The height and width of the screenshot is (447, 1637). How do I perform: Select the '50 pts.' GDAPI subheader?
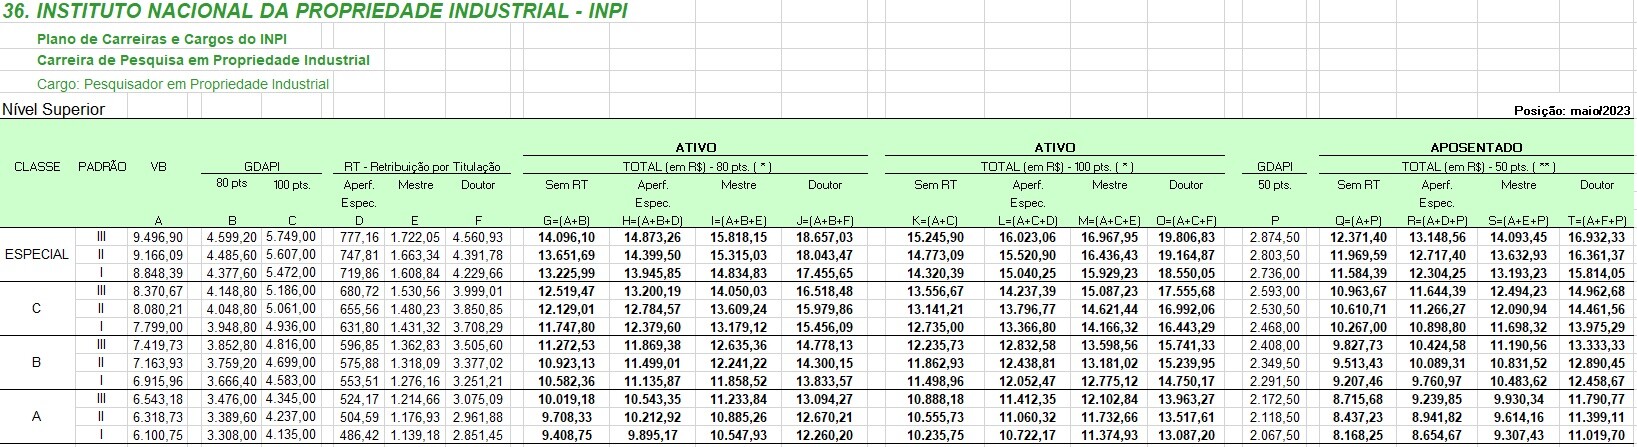click(x=1275, y=185)
